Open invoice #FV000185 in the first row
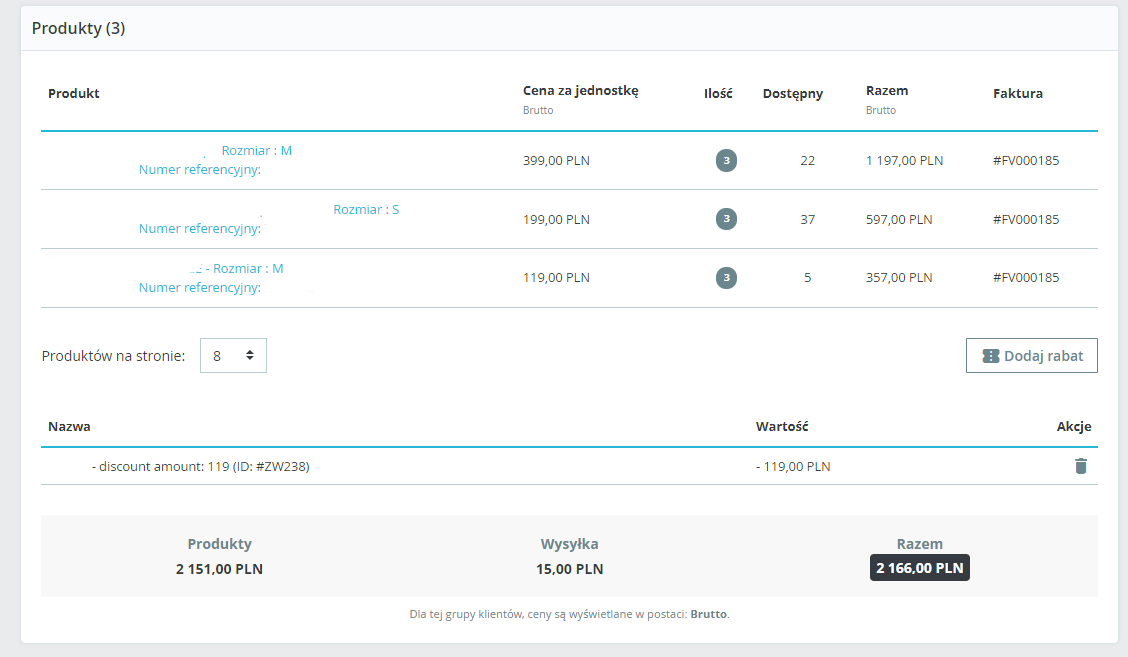The height and width of the screenshot is (657, 1128). [1026, 160]
